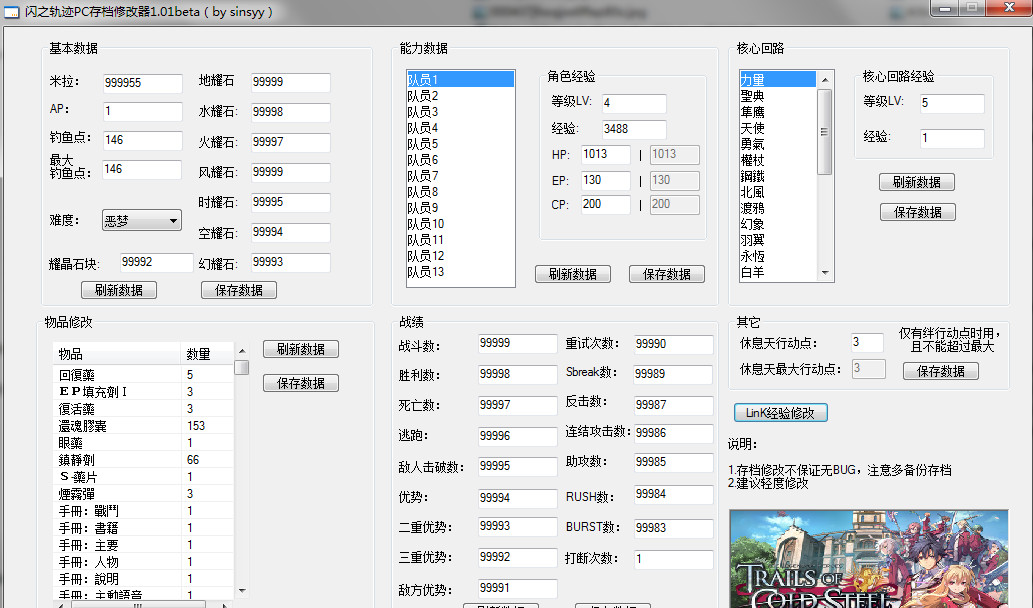The width and height of the screenshot is (1033, 608).
Task: Click the core circuit list scrollbar thumb
Action: (825, 132)
